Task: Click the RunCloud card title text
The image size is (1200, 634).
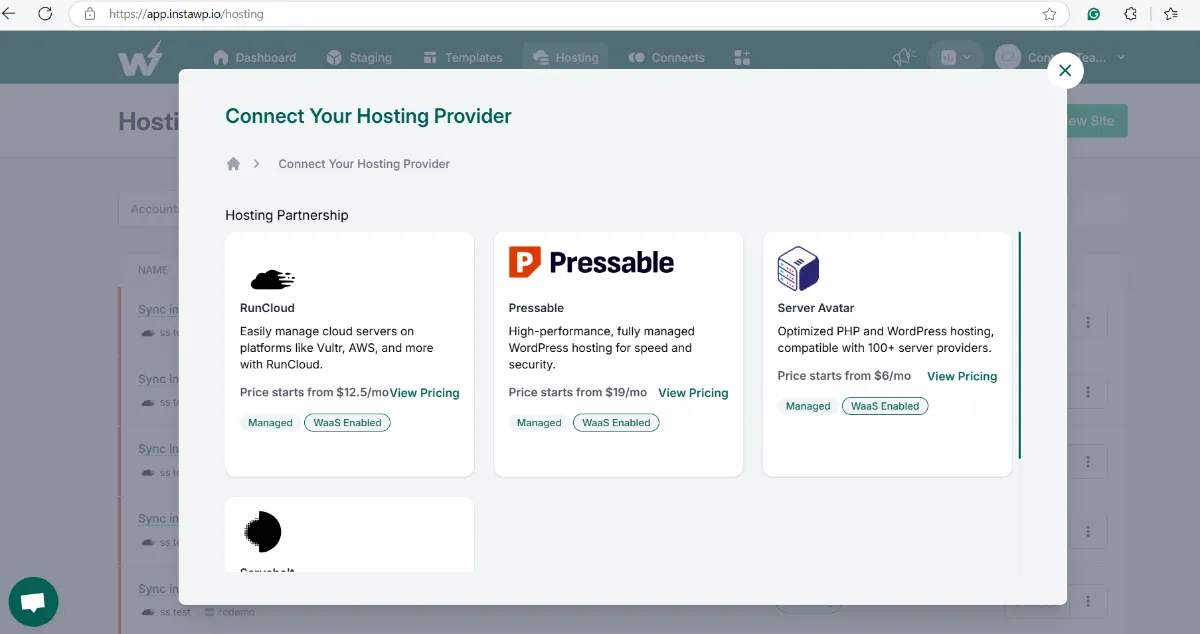Action: coord(267,308)
